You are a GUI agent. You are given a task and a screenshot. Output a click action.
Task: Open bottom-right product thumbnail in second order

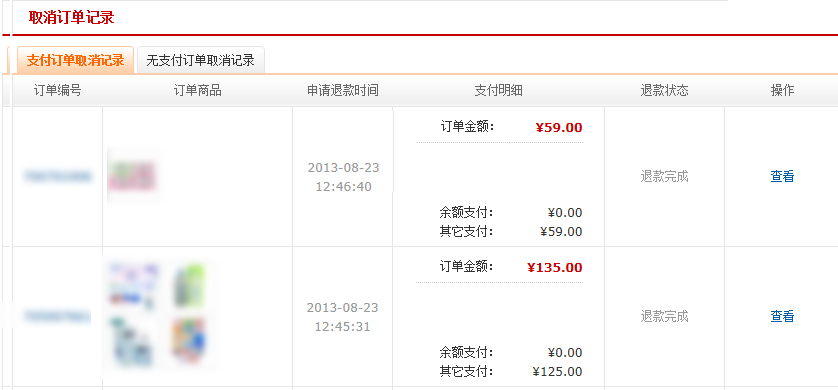point(189,340)
